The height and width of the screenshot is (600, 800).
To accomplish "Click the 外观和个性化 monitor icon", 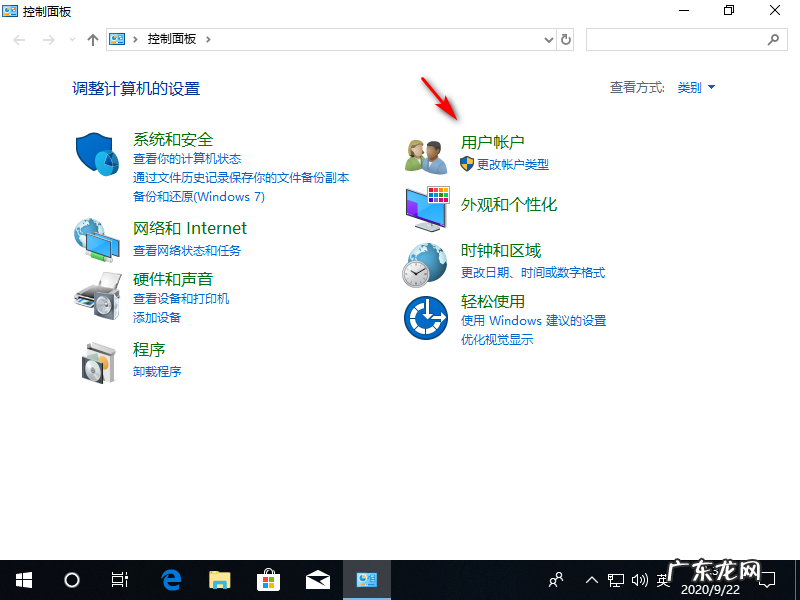I will (425, 210).
